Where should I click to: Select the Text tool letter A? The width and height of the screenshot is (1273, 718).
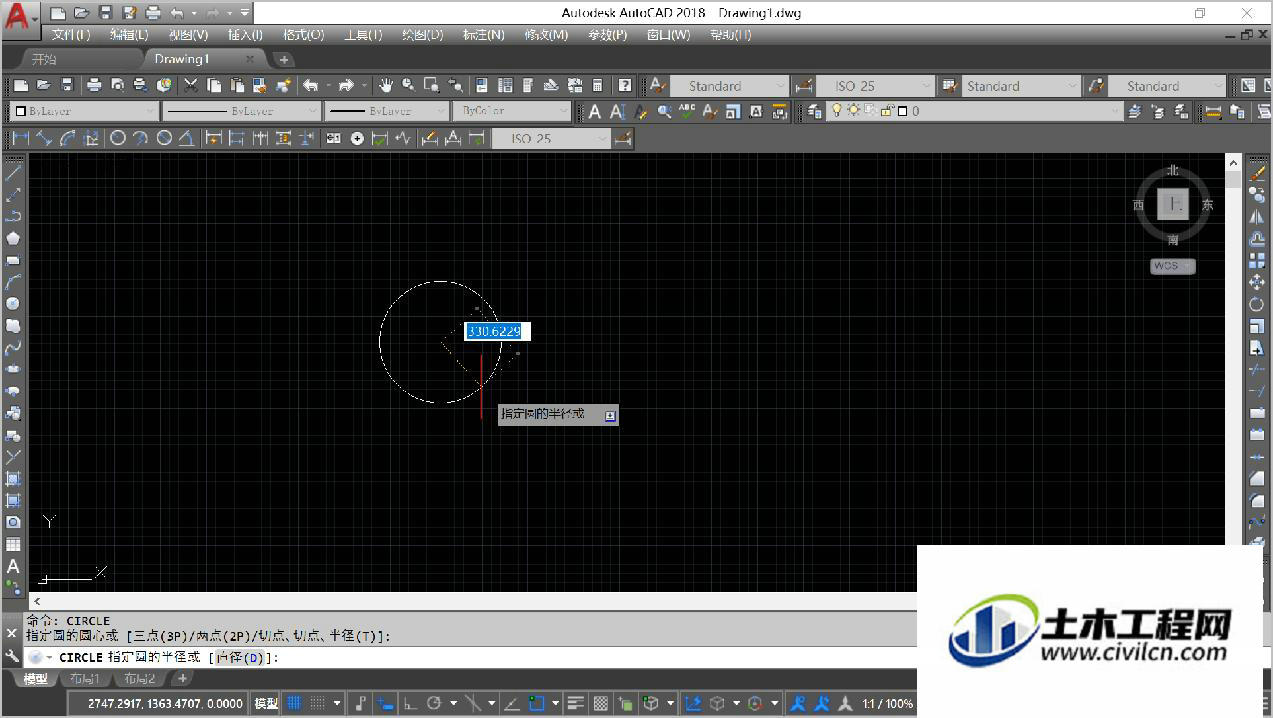coord(13,566)
